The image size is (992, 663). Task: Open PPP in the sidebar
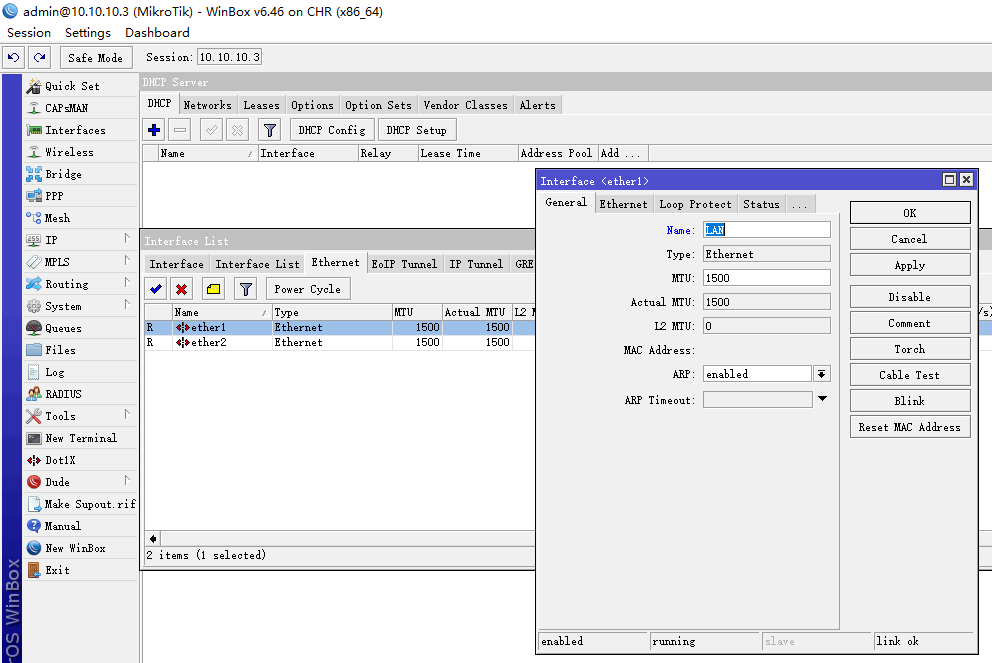click(54, 196)
